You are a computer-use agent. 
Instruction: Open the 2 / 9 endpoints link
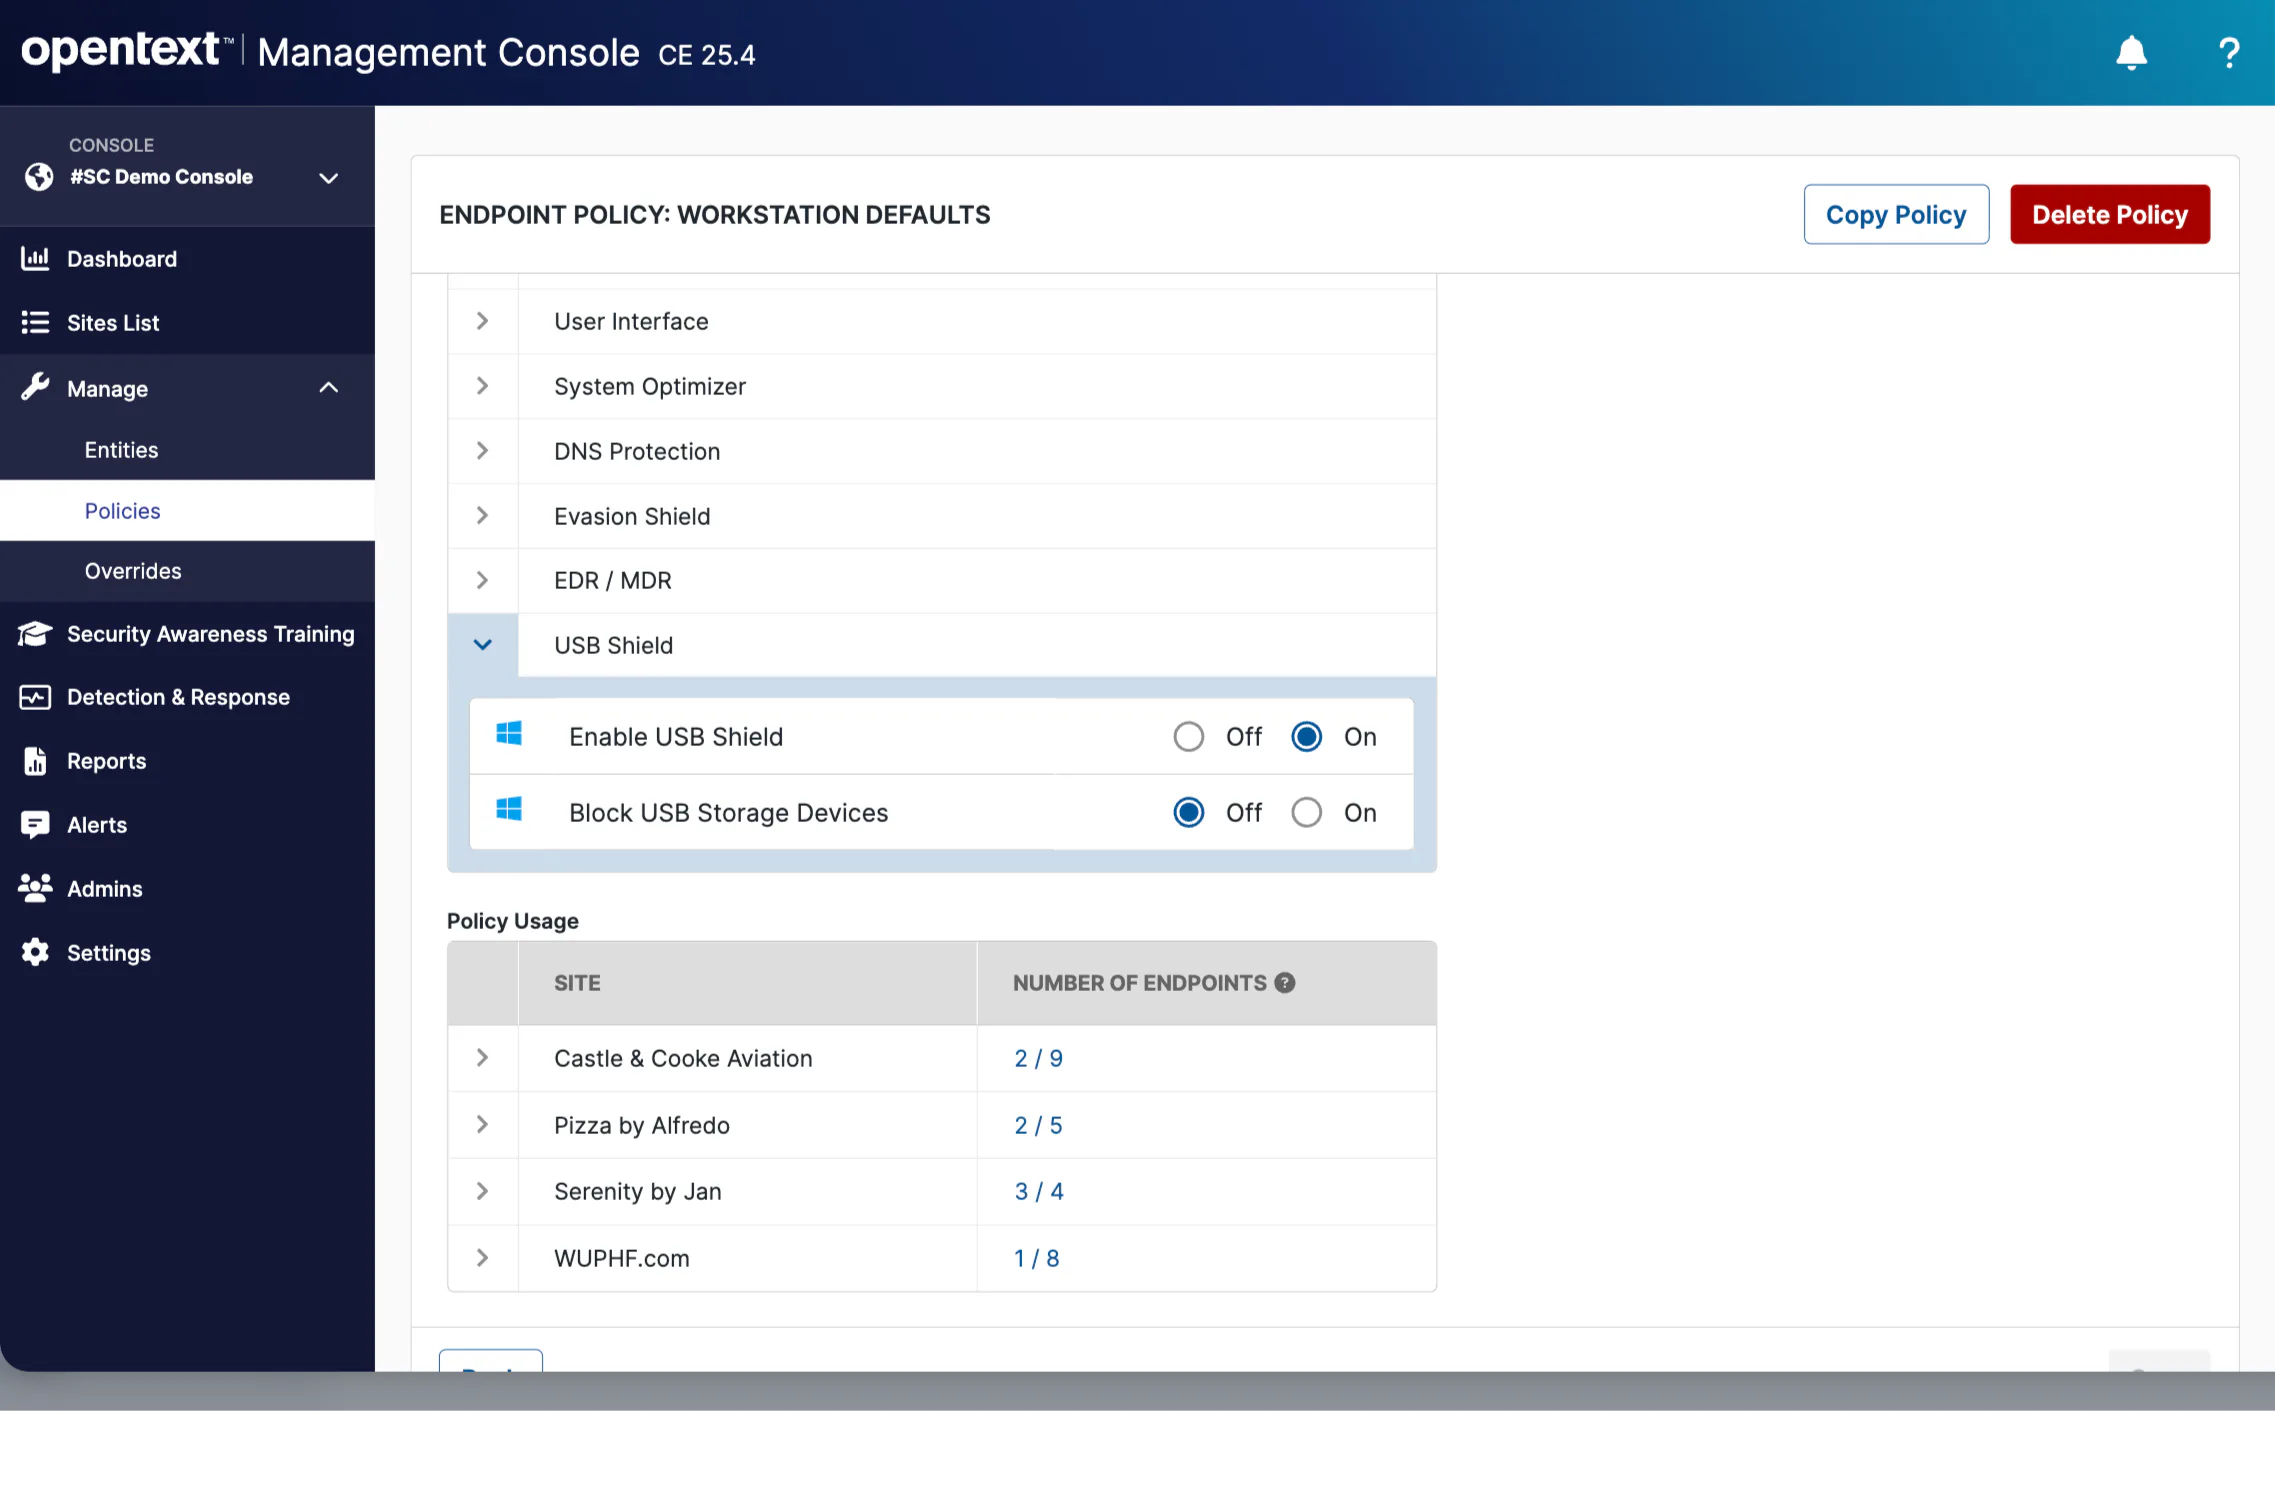click(1038, 1058)
